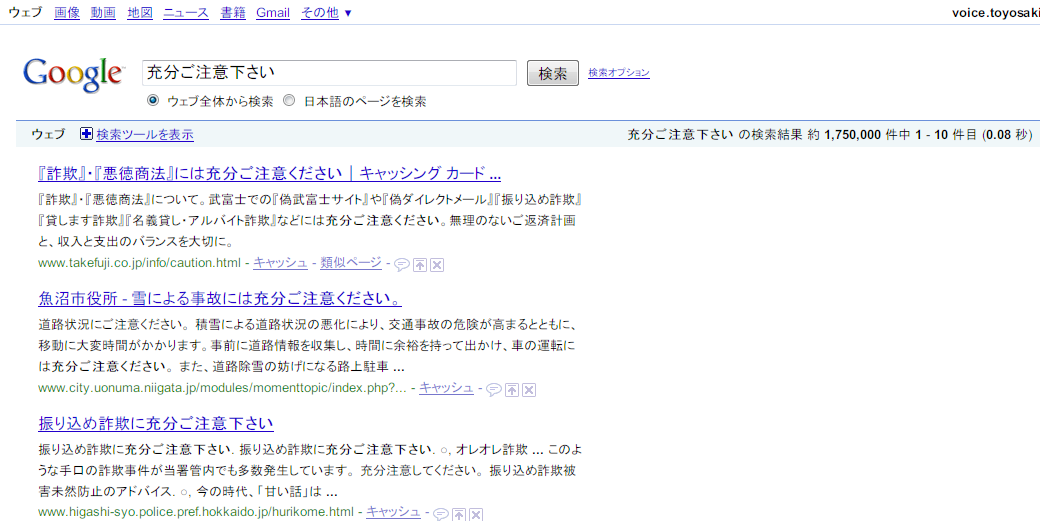This screenshot has height=521, width=1040.
Task: Open キャッシュ for the takefuji.co.jp result
Action: pyautogui.click(x=280, y=262)
